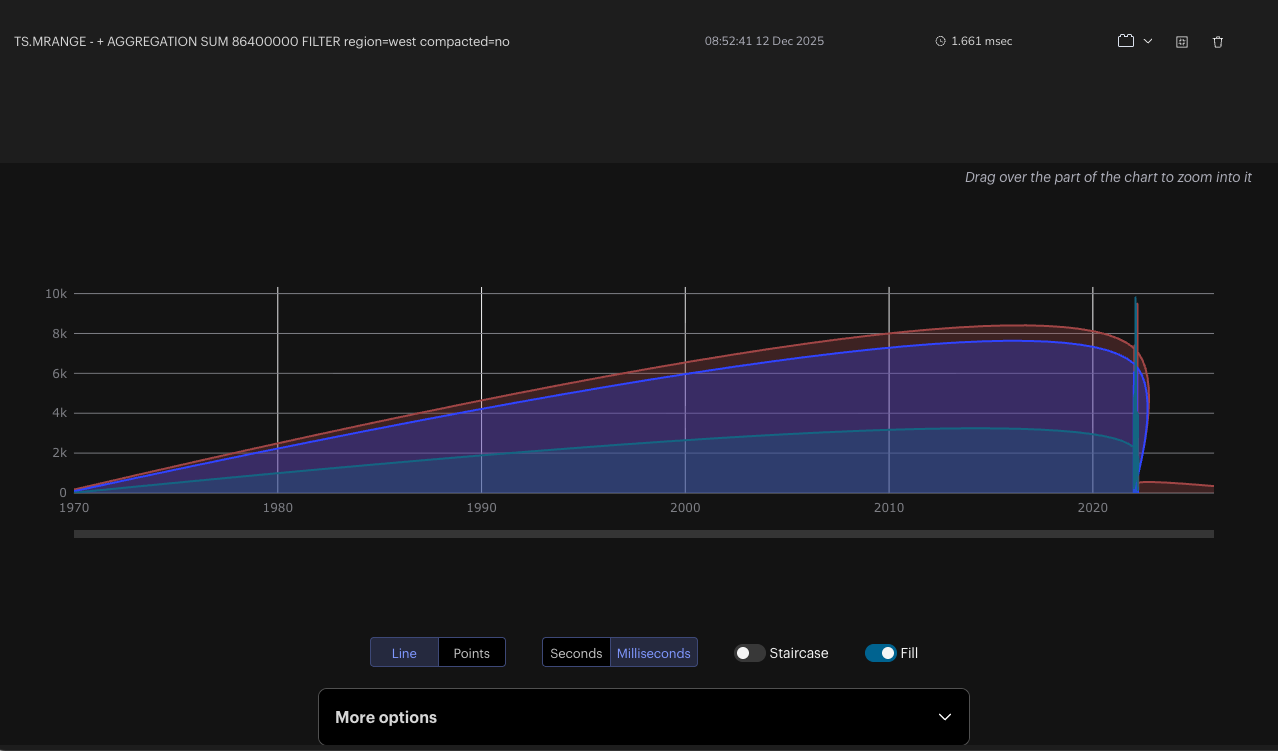Select Milliseconds time unit
This screenshot has width=1278, height=751.
[653, 653]
